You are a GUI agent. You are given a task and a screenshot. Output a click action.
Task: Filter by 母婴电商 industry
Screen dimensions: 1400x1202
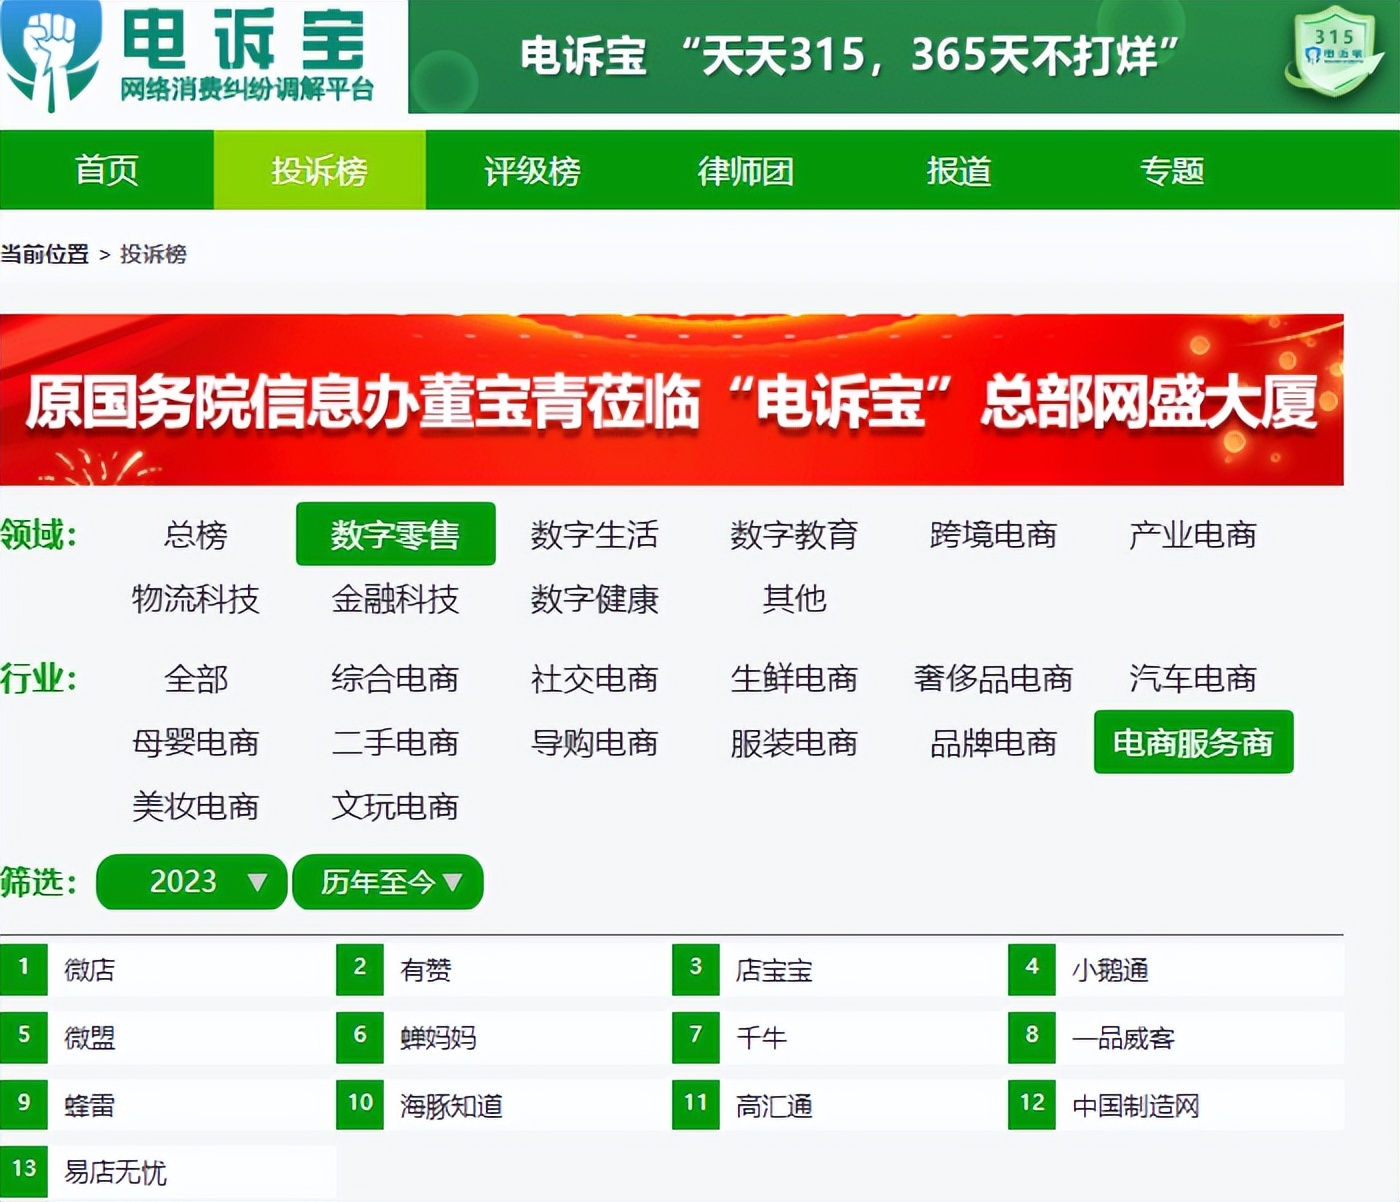click(196, 743)
